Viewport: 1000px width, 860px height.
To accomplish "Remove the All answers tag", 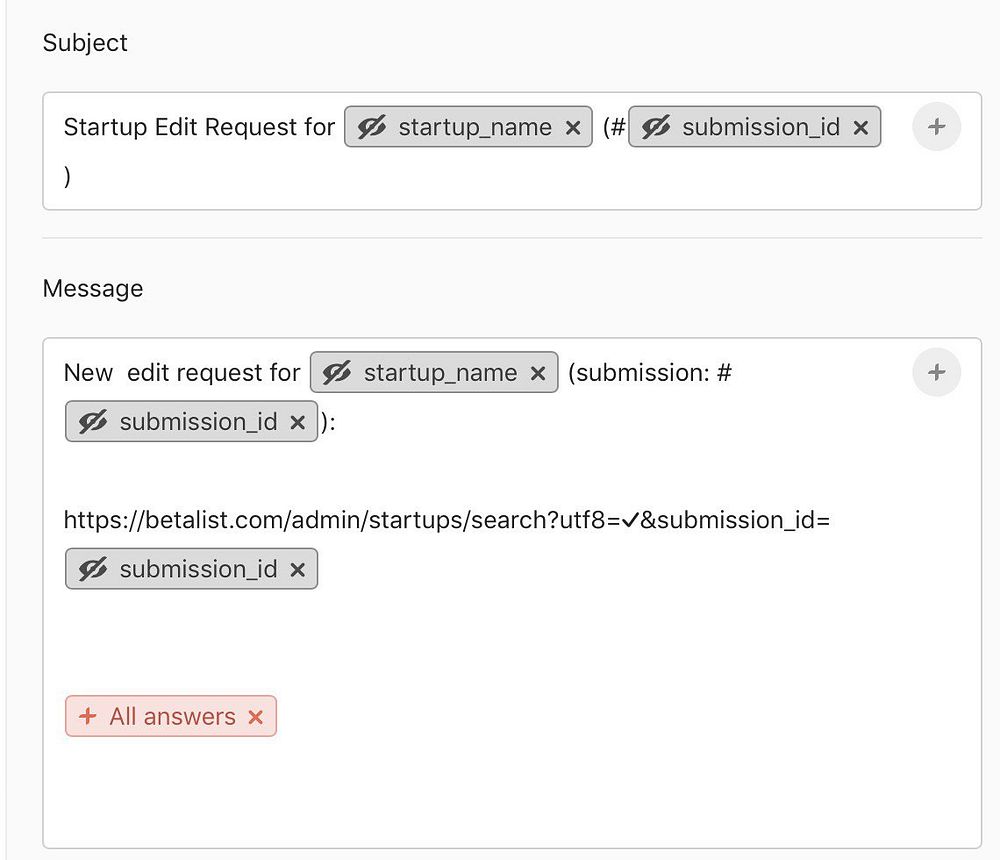I will point(255,717).
